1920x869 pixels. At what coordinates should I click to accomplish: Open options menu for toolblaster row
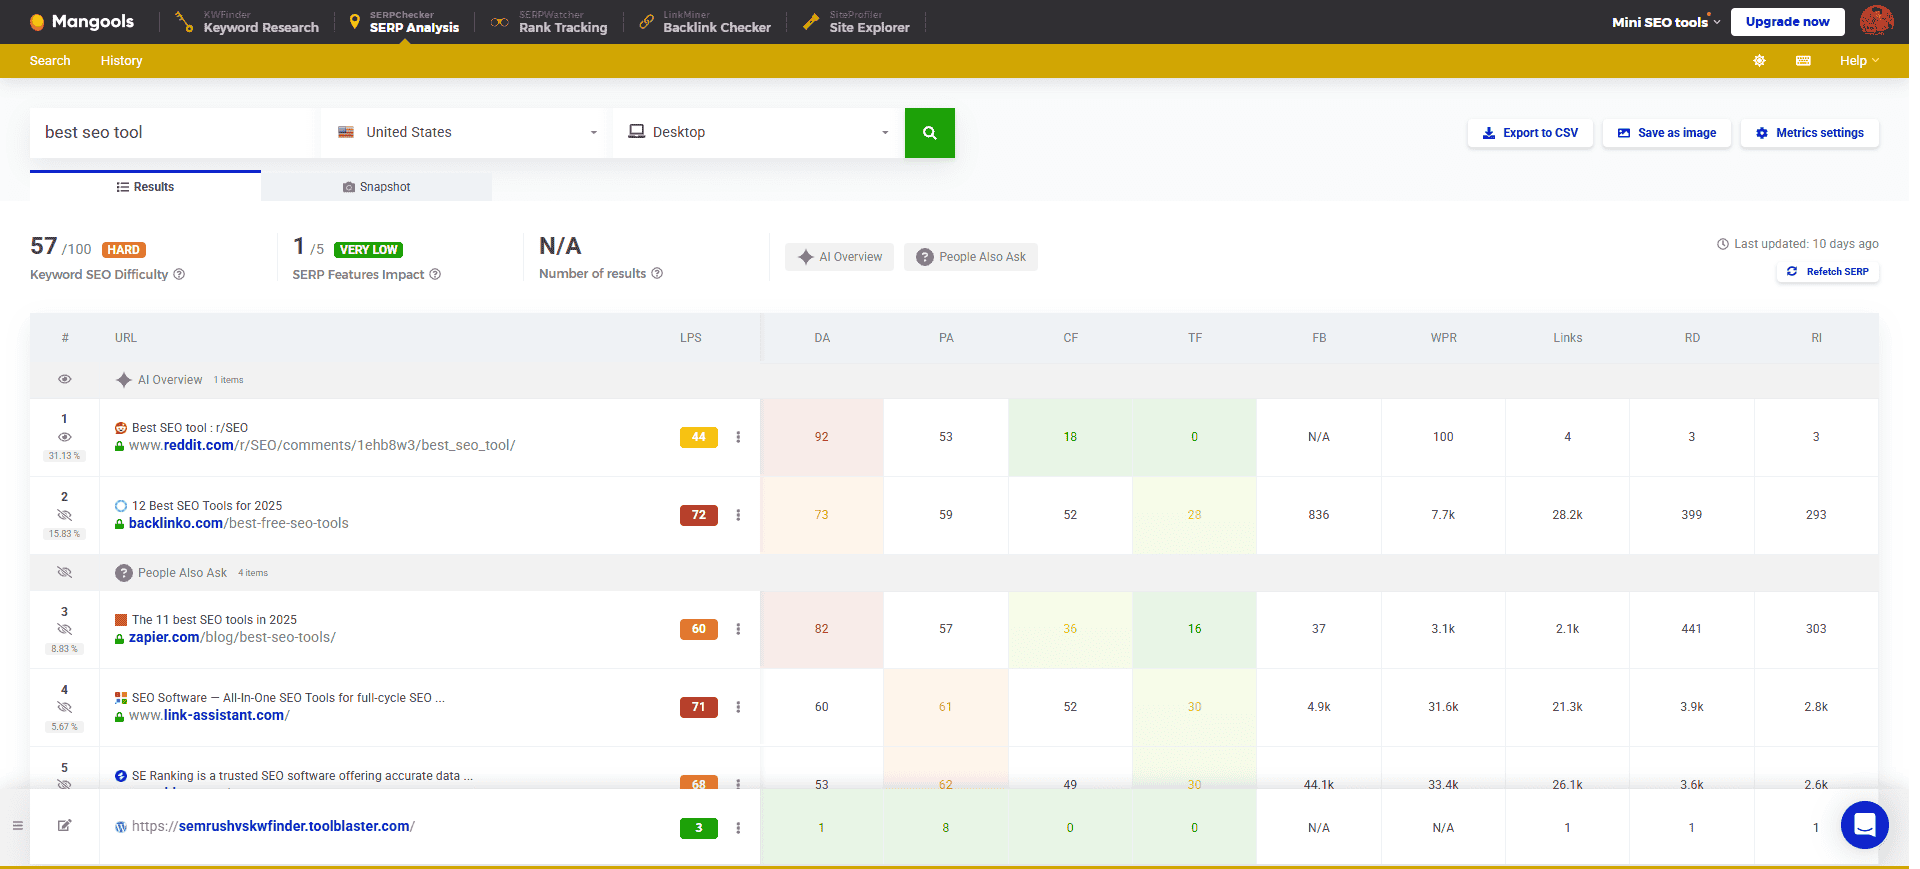[x=738, y=828]
